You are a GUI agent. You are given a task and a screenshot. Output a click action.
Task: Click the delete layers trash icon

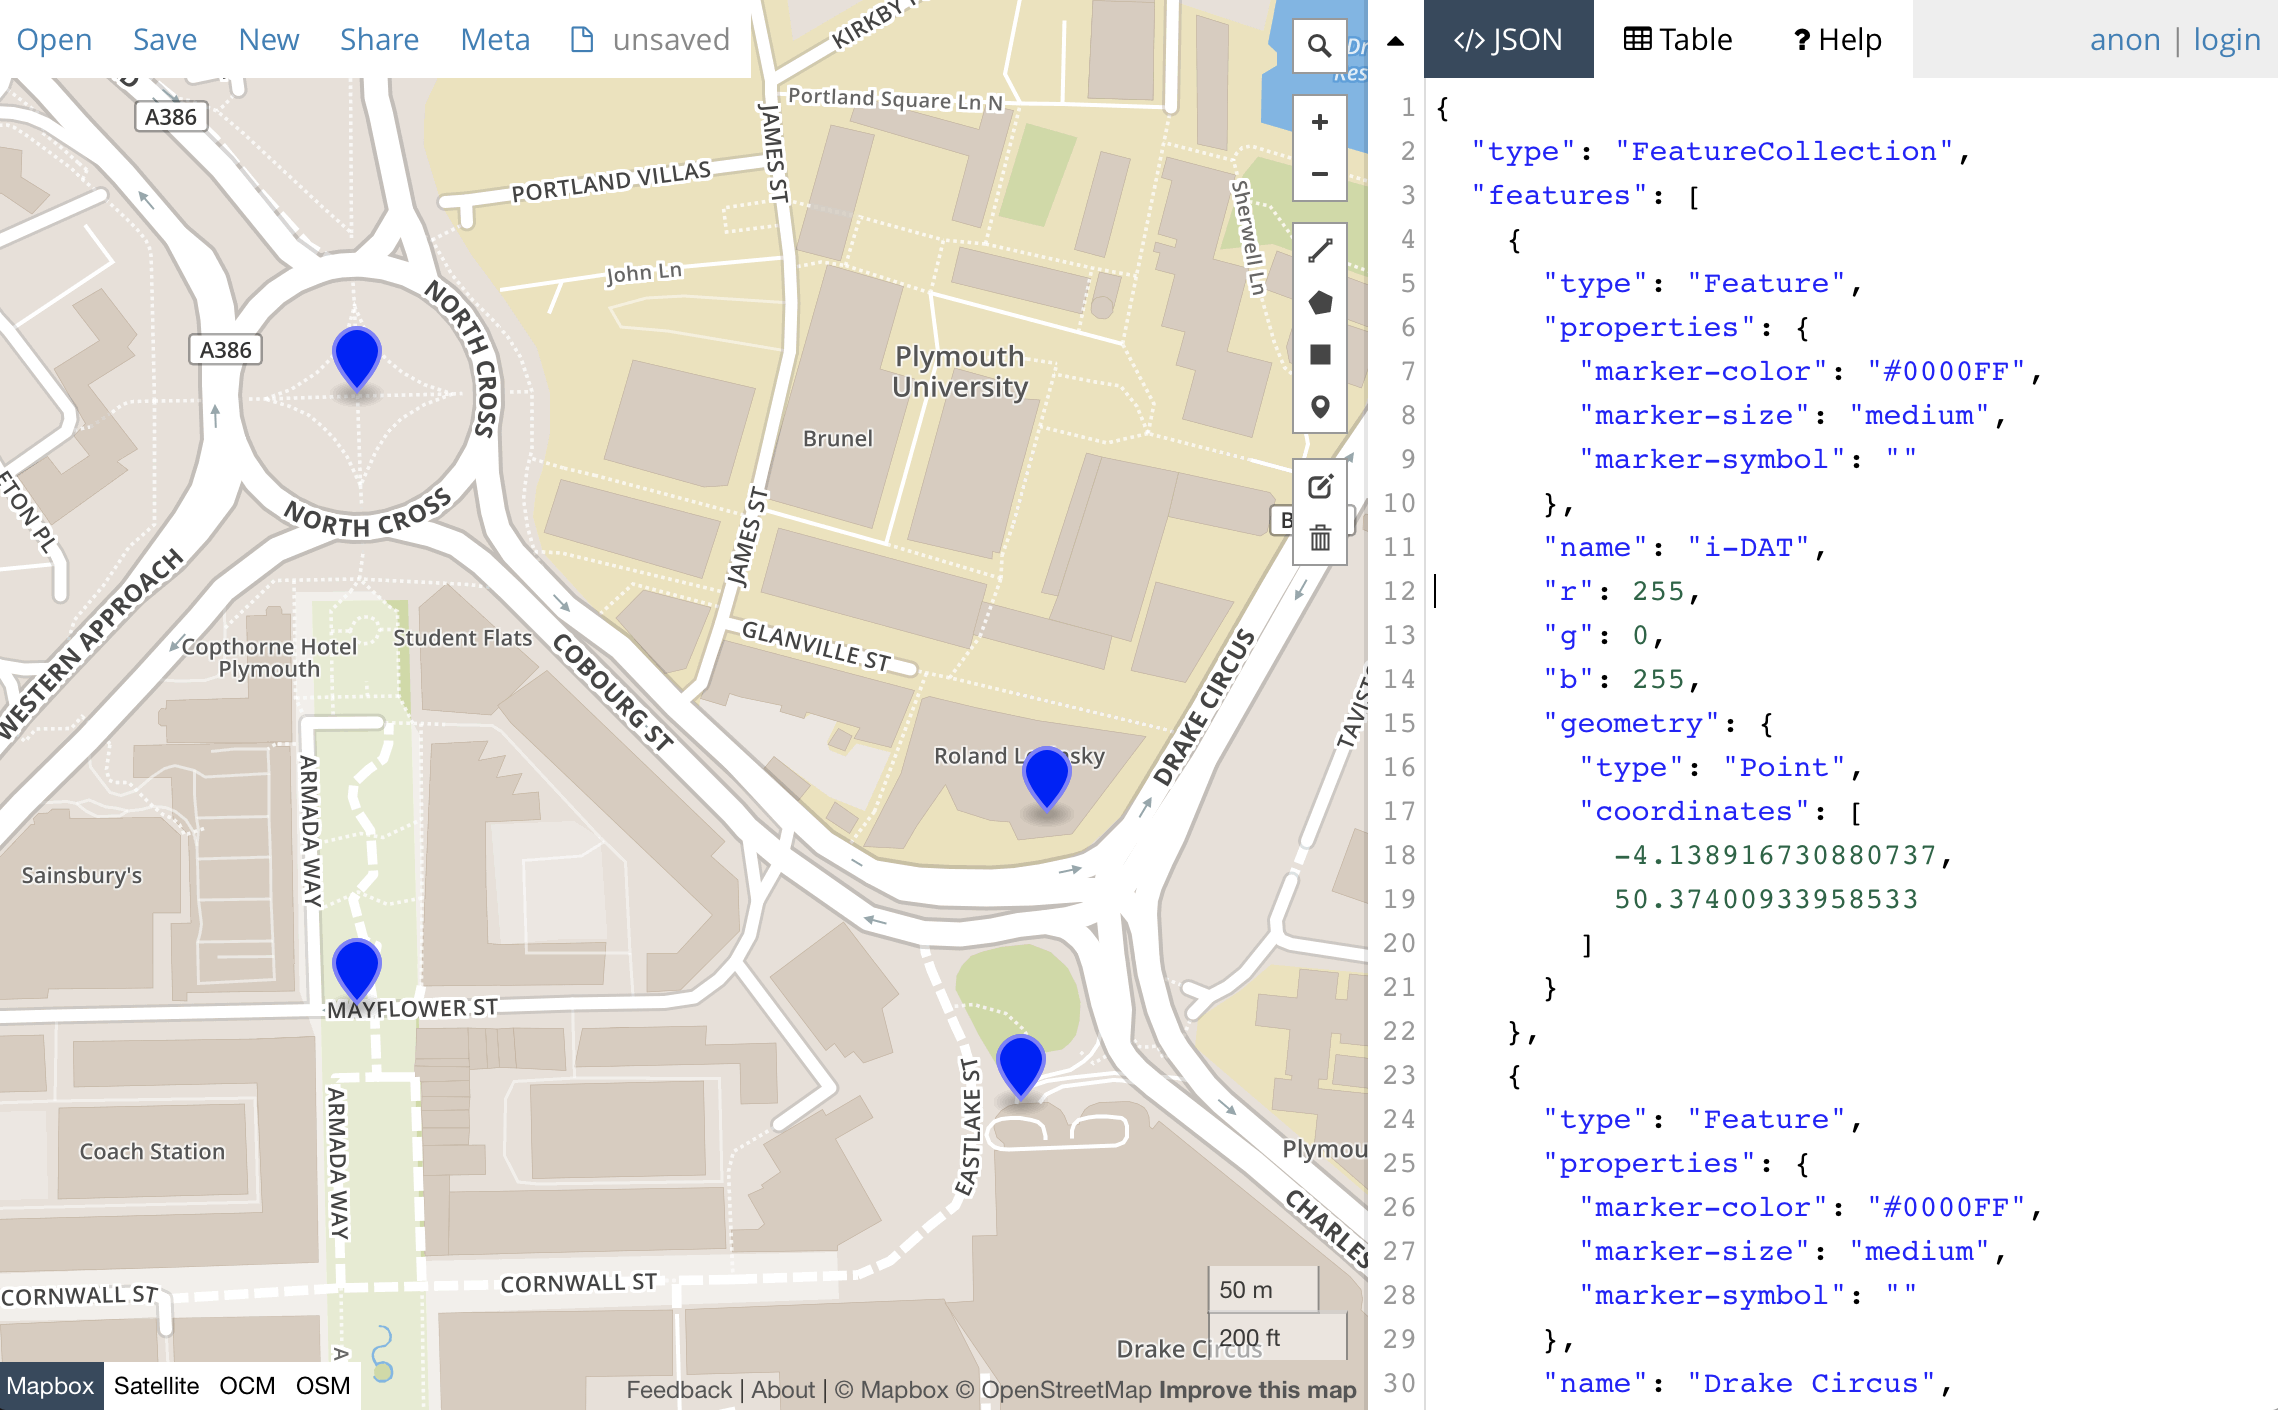[1319, 539]
